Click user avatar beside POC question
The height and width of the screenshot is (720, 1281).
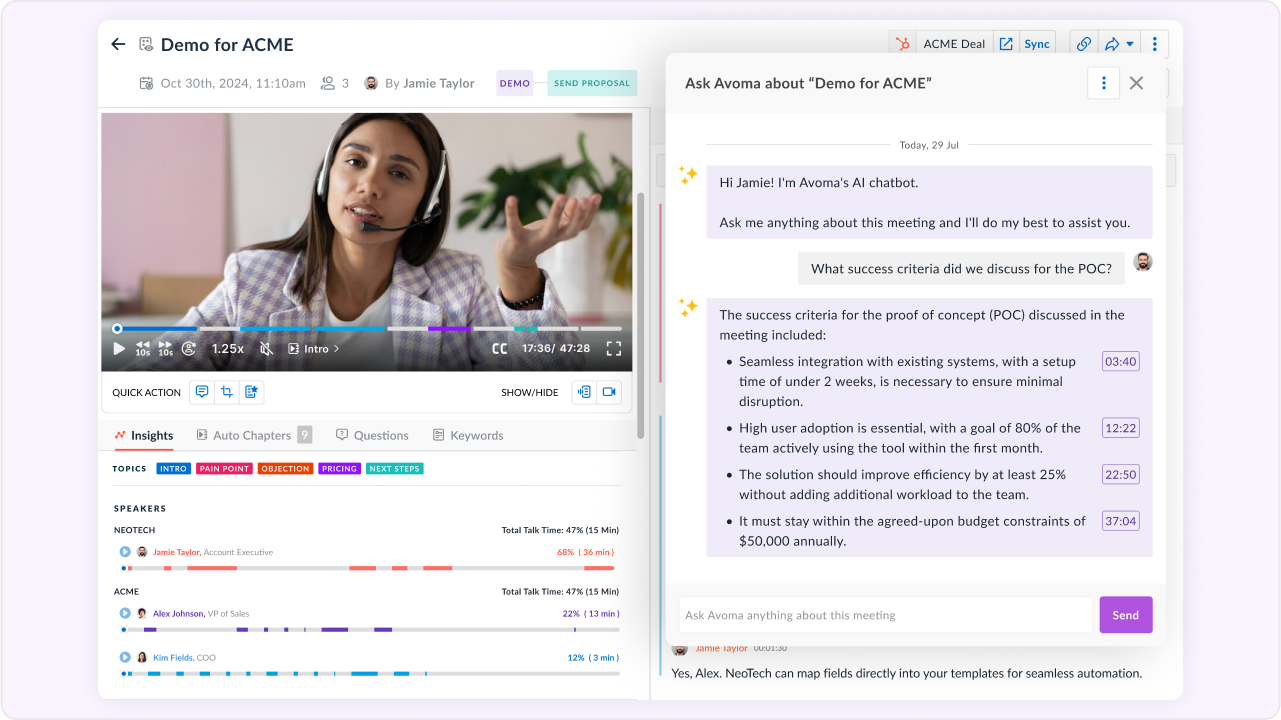click(x=1143, y=262)
